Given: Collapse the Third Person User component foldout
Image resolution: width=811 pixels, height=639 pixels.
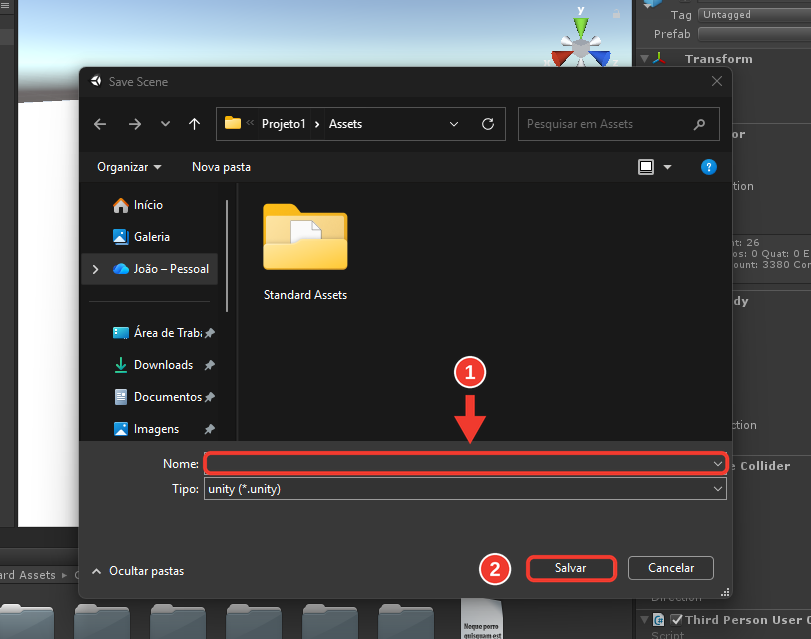Looking at the screenshot, I should 644,619.
